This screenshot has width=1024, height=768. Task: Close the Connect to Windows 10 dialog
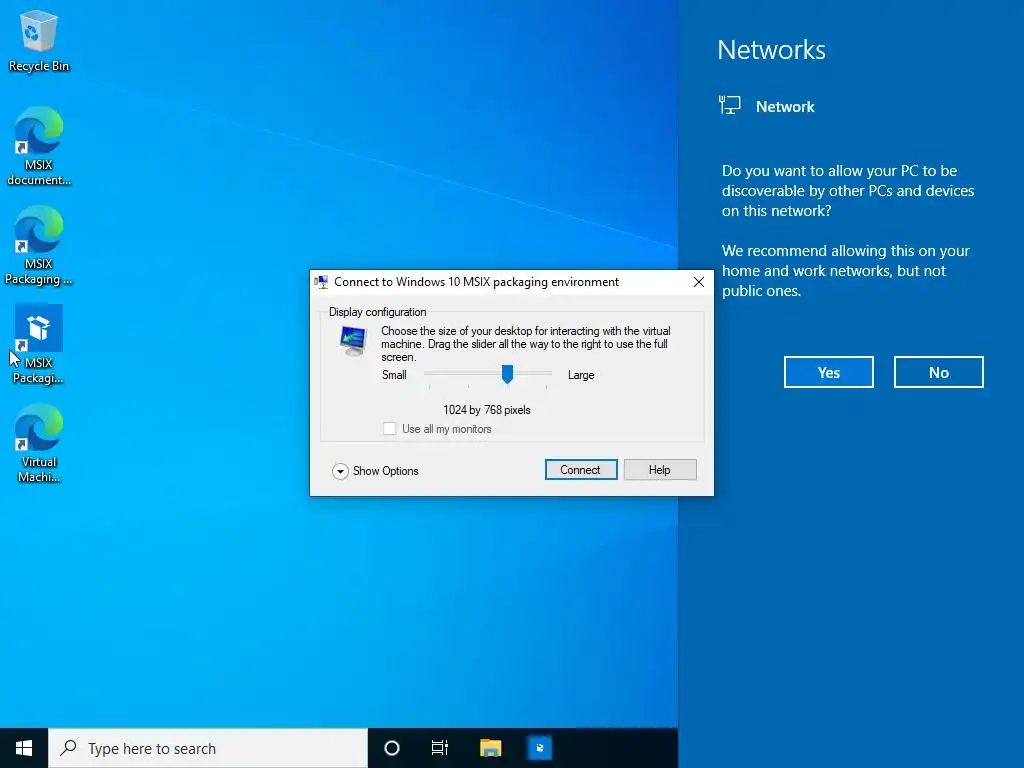tap(698, 282)
